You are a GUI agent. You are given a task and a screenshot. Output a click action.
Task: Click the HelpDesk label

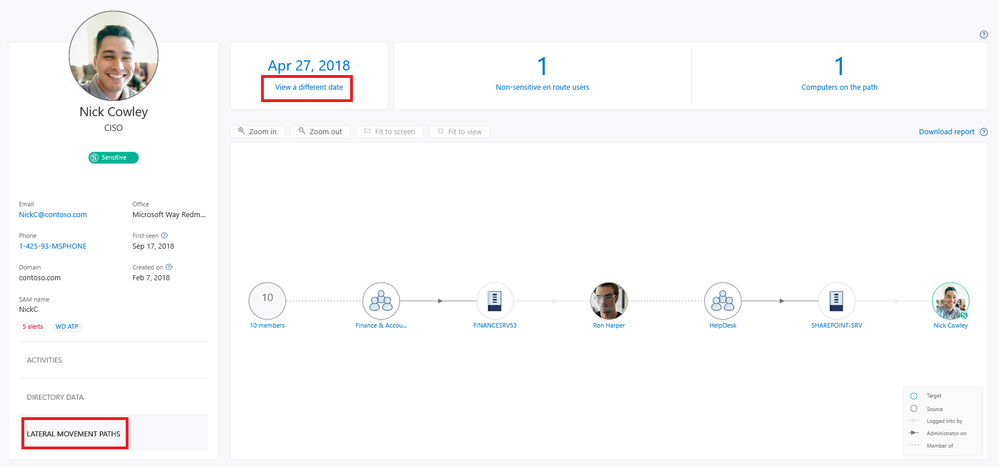coord(722,325)
